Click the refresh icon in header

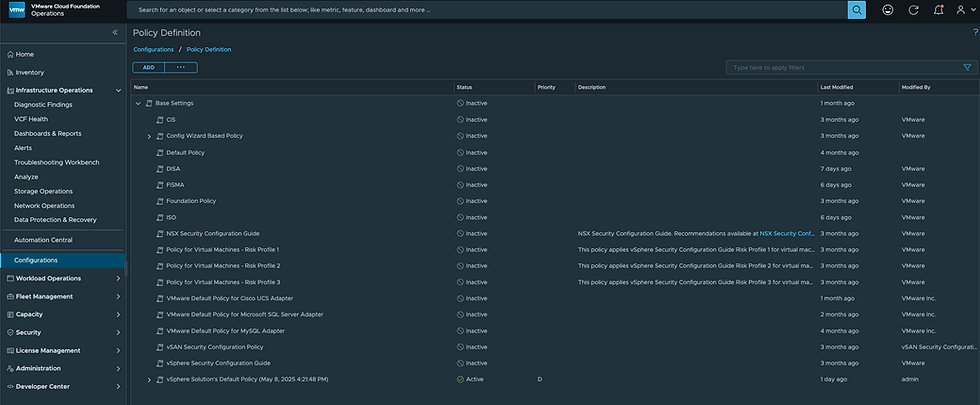(x=913, y=9)
